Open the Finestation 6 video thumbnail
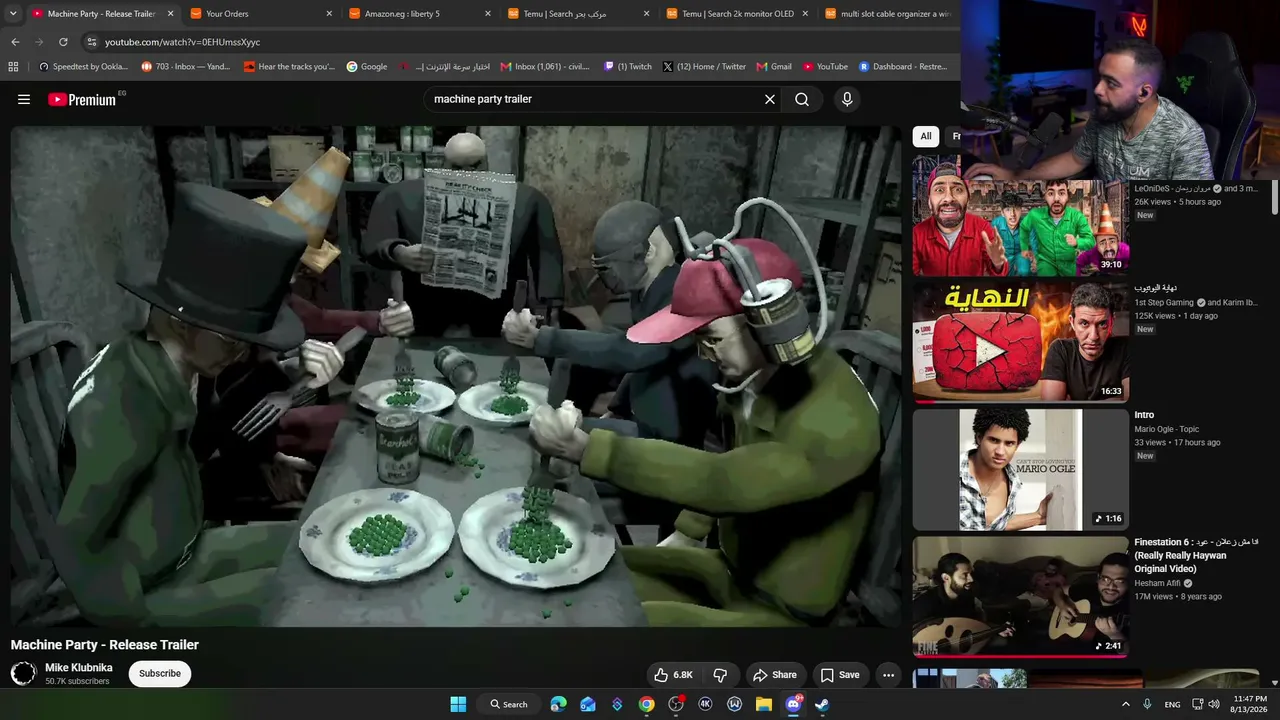Screen dimensions: 1280x720 1020,597
